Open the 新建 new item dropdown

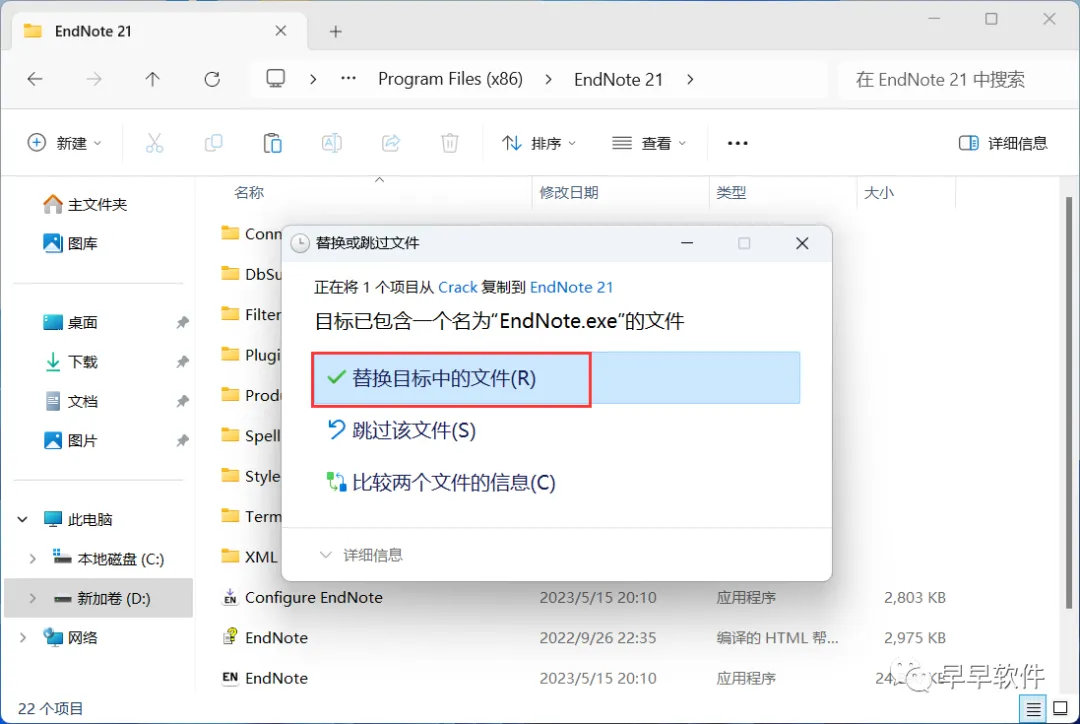tap(65, 143)
